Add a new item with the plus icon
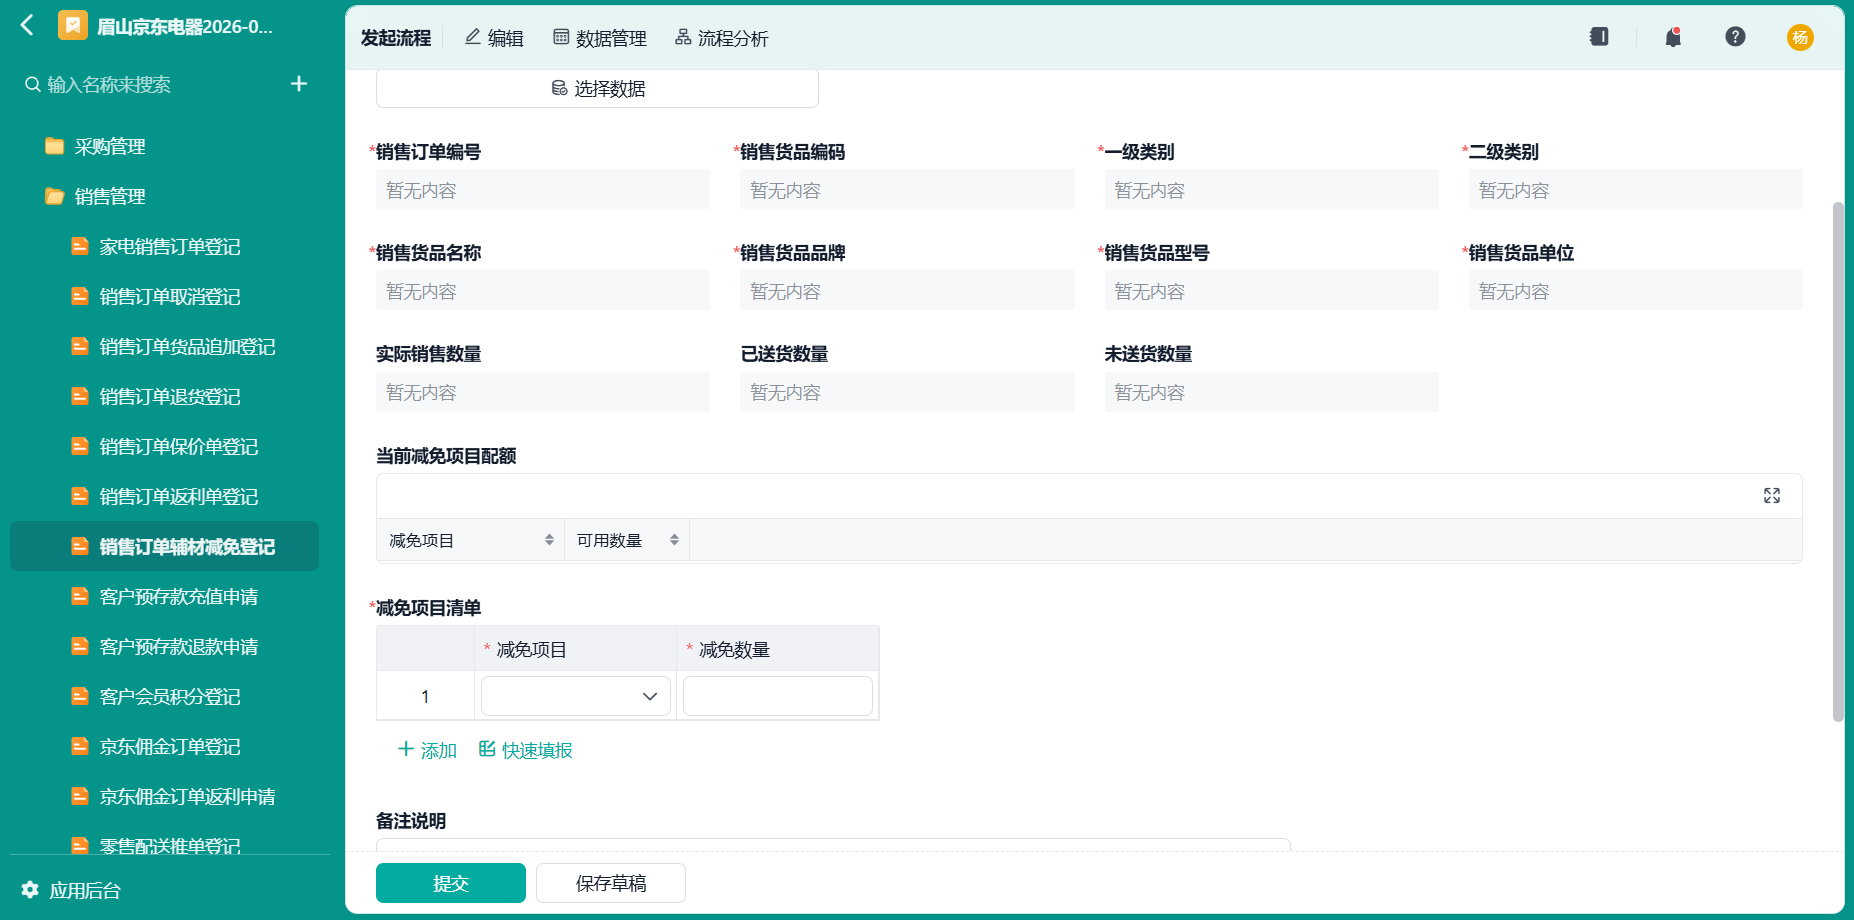 299,84
